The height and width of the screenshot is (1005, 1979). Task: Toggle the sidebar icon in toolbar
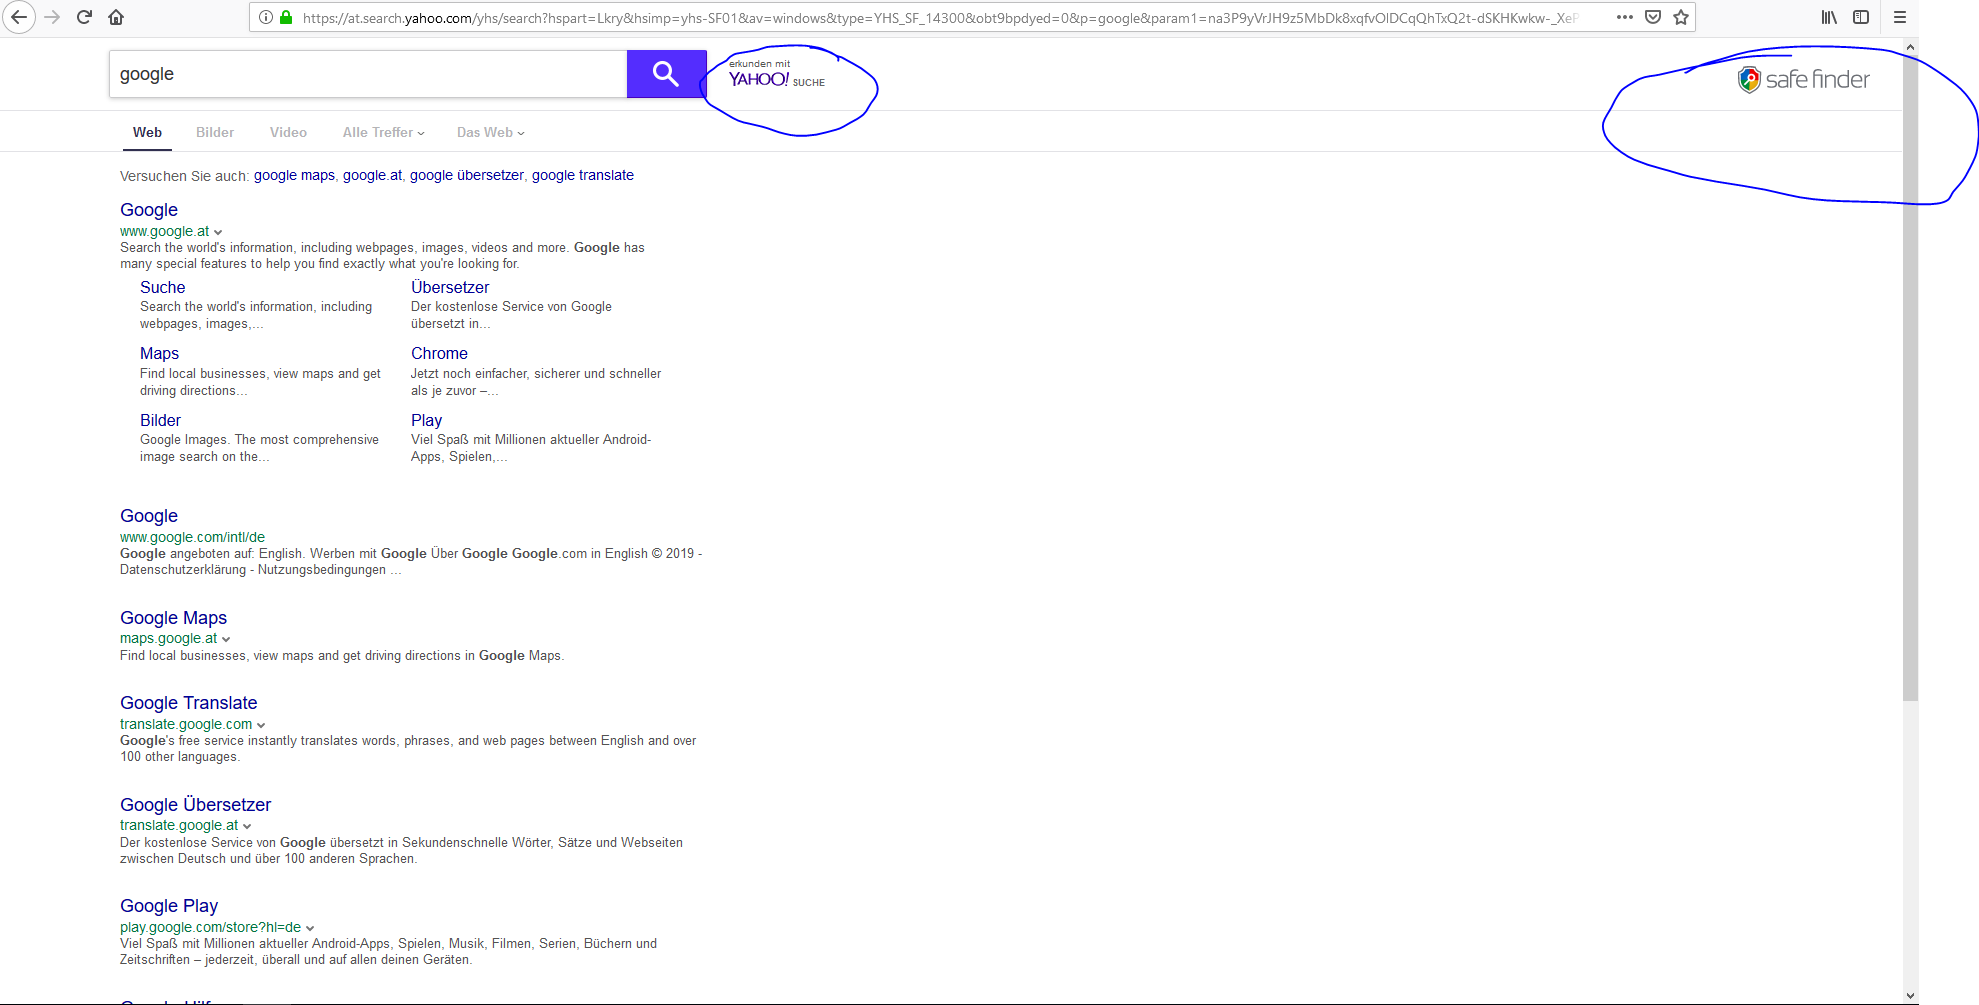click(x=1861, y=17)
